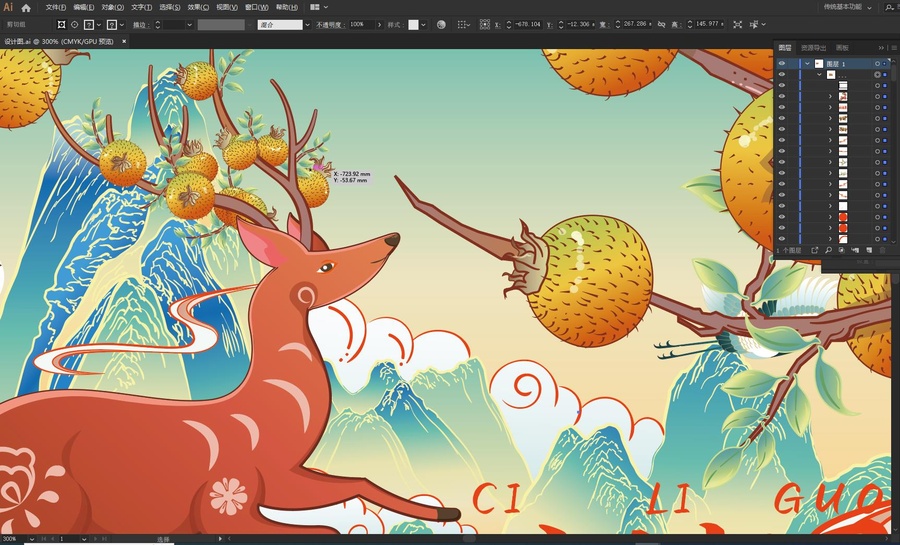900x545 pixels.
Task: Increase stroke weight with the stepper arrows
Action: click(157, 22)
